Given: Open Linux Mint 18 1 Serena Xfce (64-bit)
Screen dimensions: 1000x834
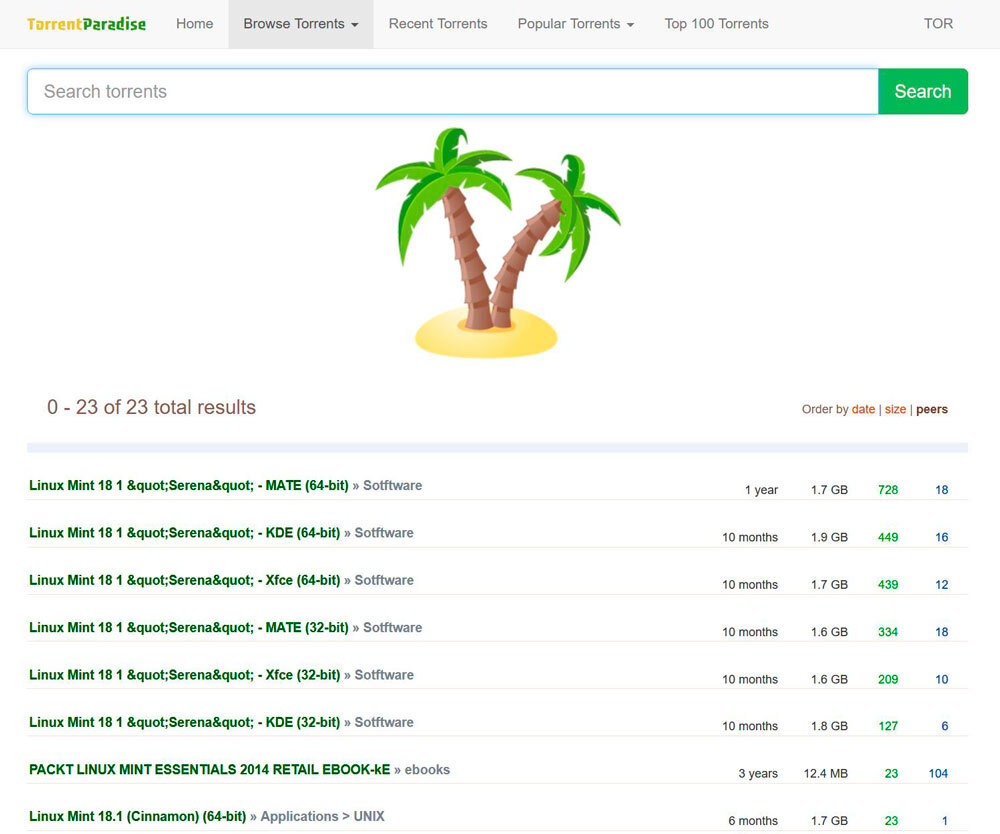Looking at the screenshot, I should click(184, 580).
